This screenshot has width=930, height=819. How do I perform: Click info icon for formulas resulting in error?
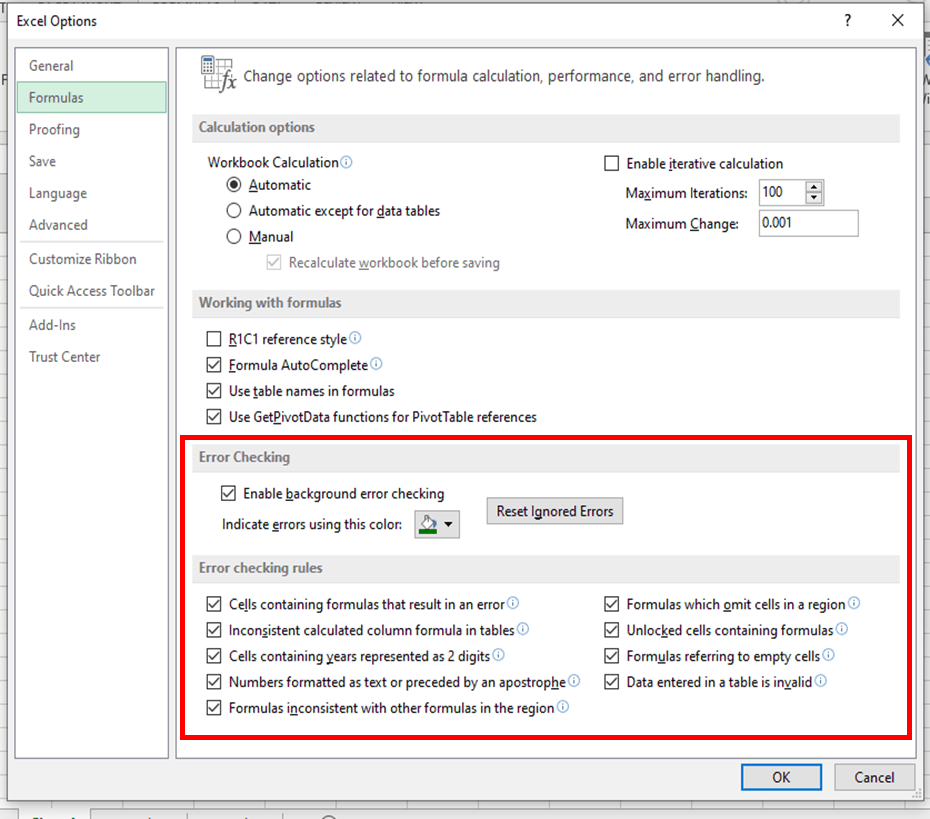[x=513, y=603]
